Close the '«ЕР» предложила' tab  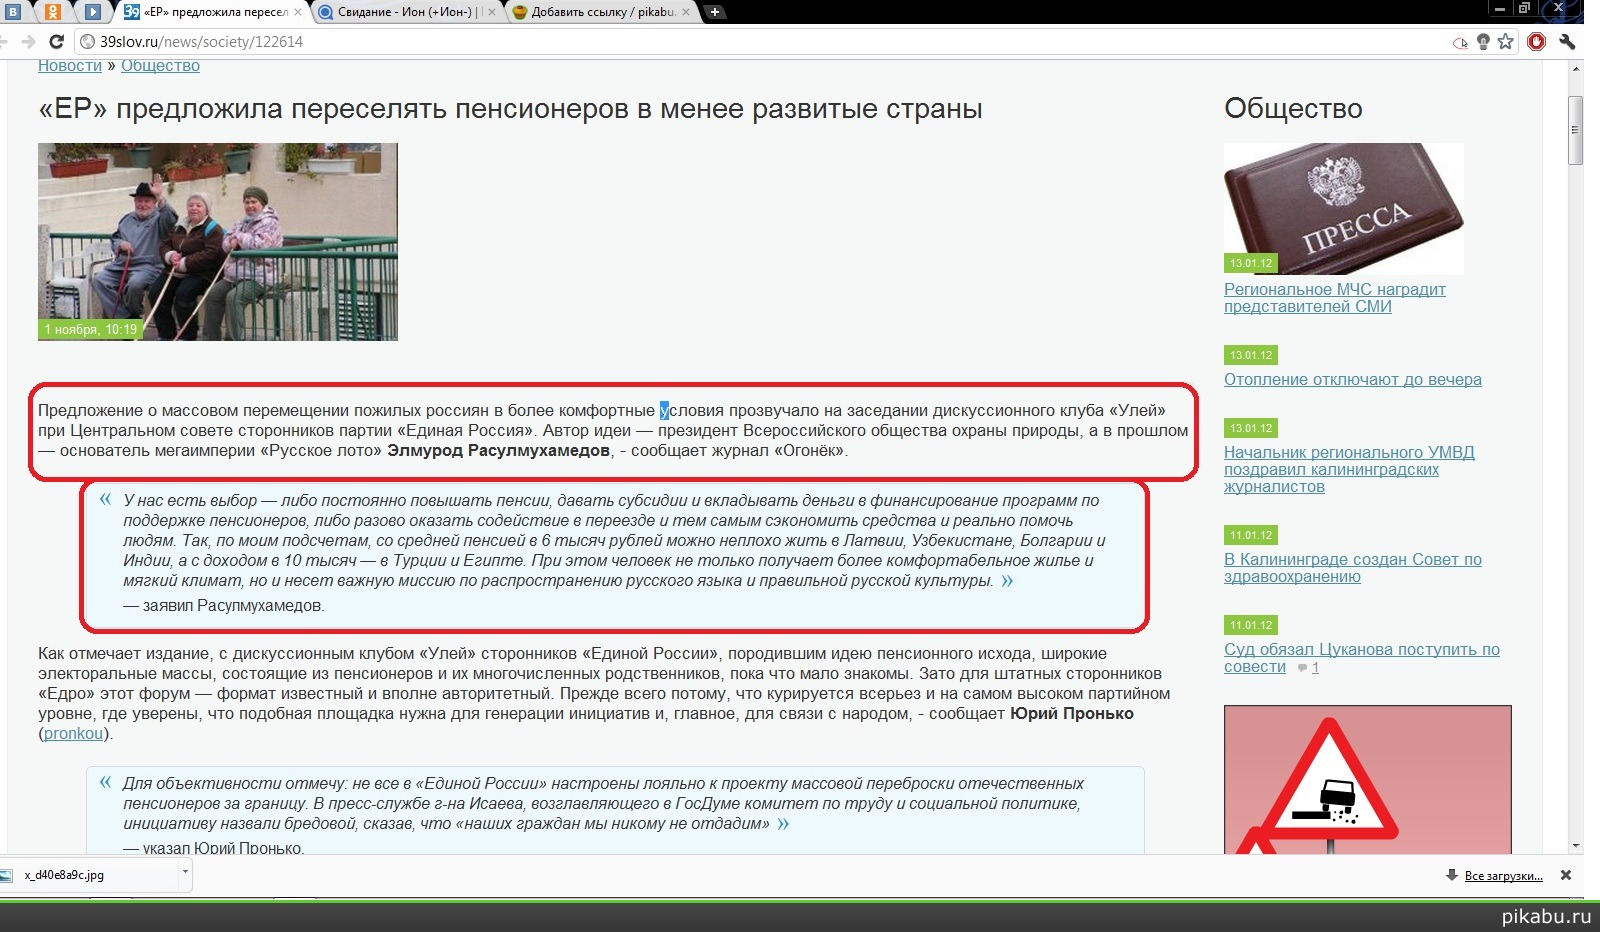click(298, 12)
